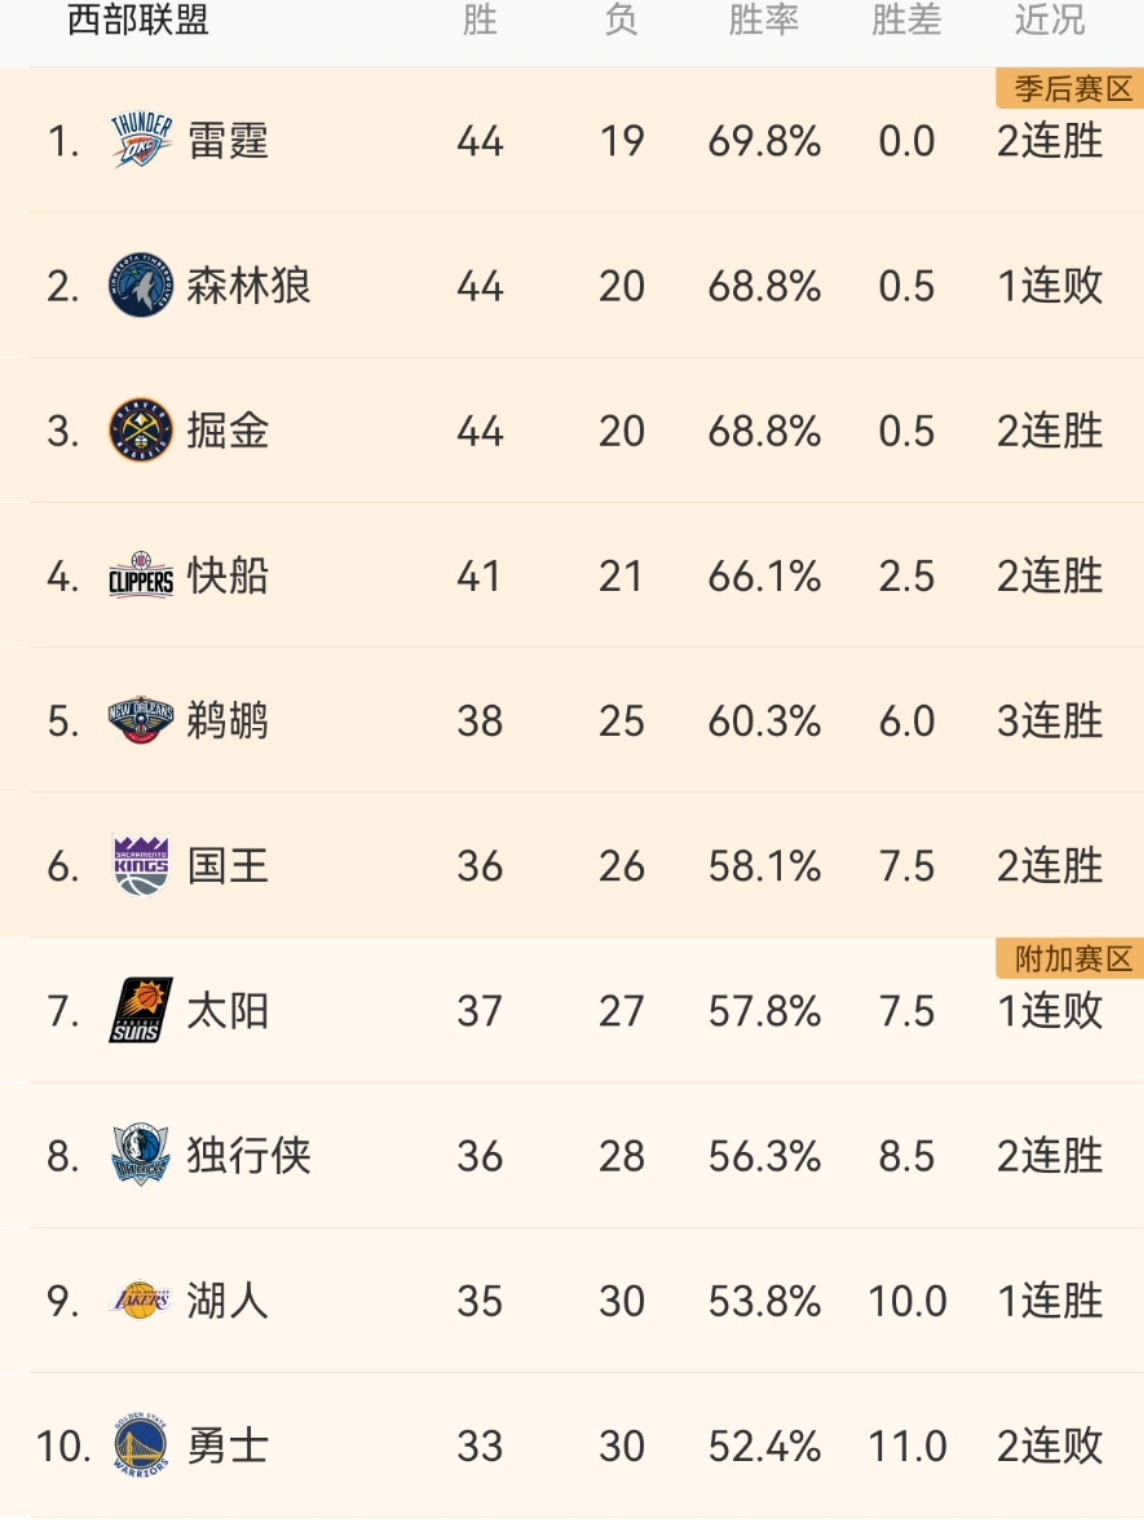Tap the Lakers team logo
This screenshot has height=1524, width=1144.
point(140,1300)
